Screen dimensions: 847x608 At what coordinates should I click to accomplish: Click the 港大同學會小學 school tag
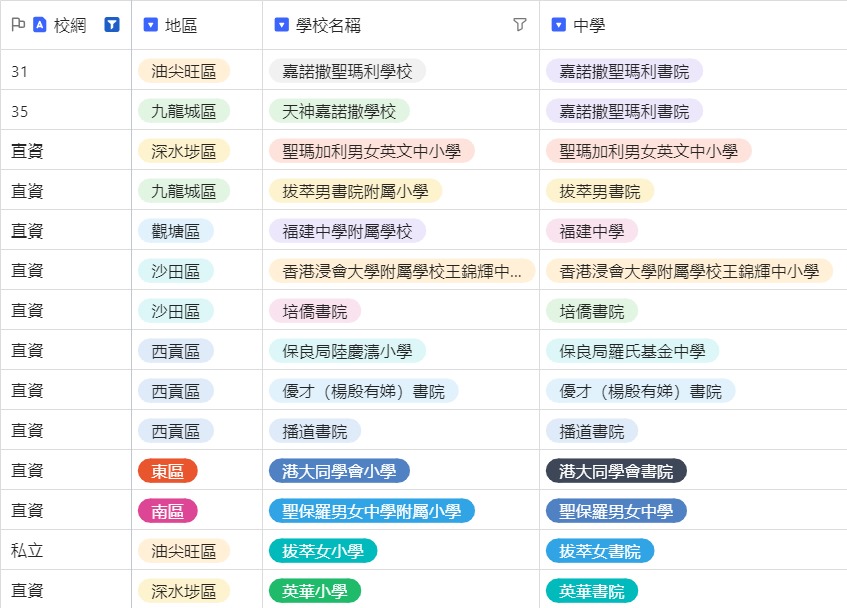click(x=339, y=471)
